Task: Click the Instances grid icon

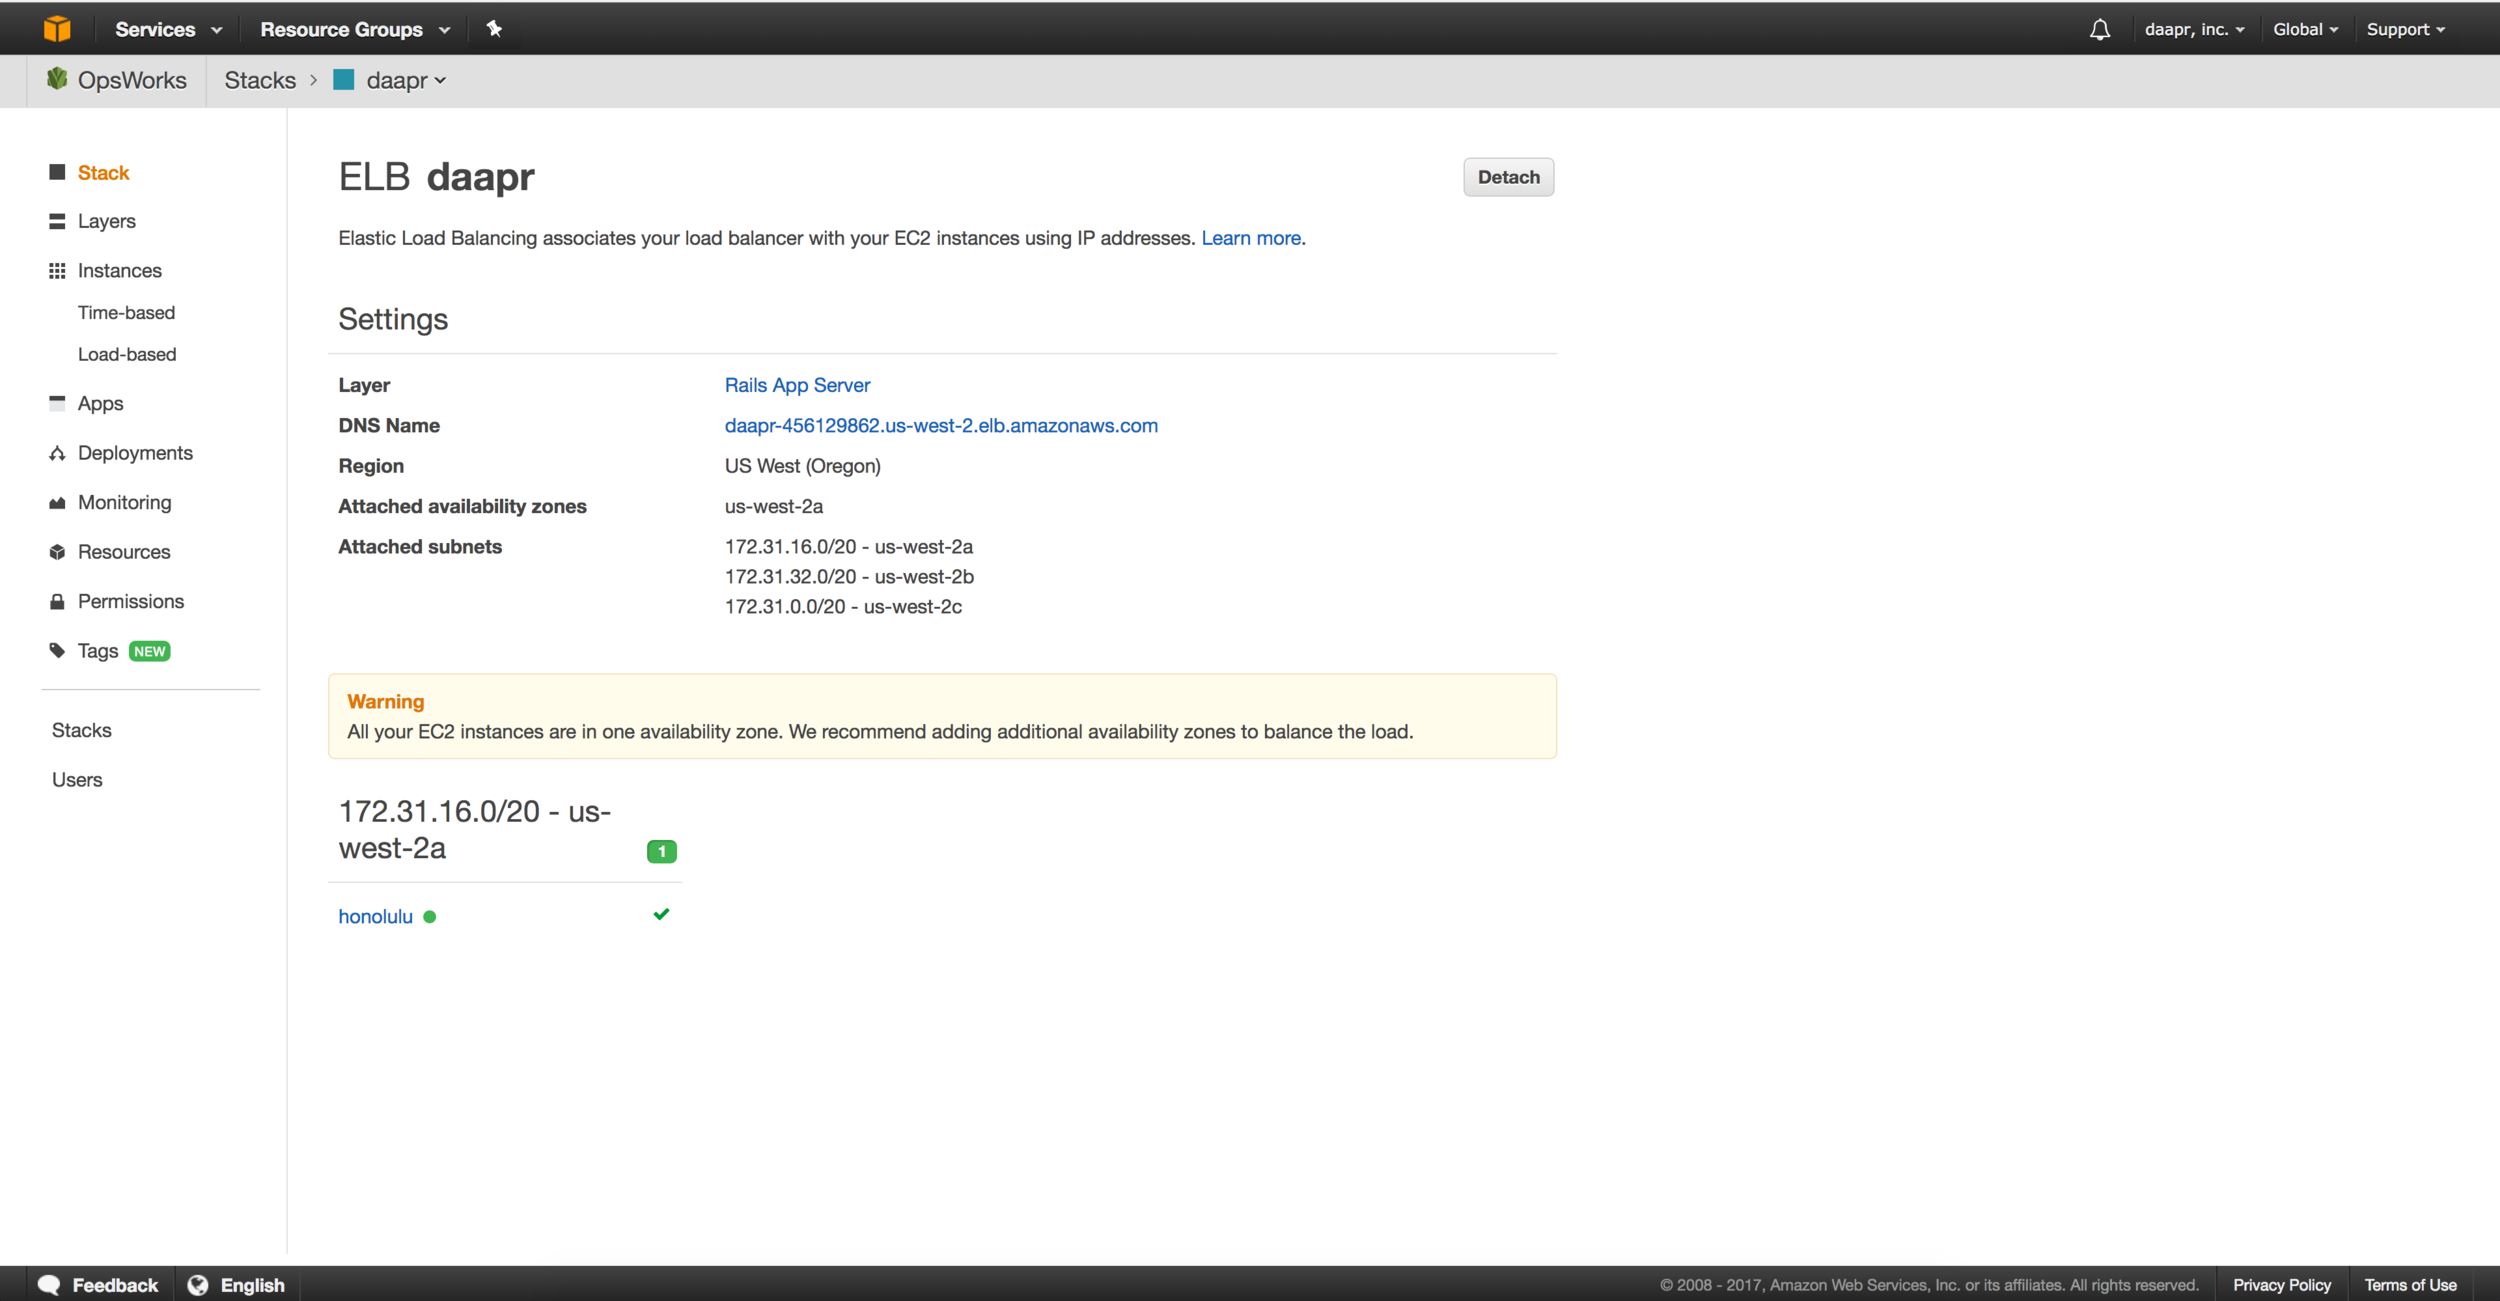Action: 57,271
